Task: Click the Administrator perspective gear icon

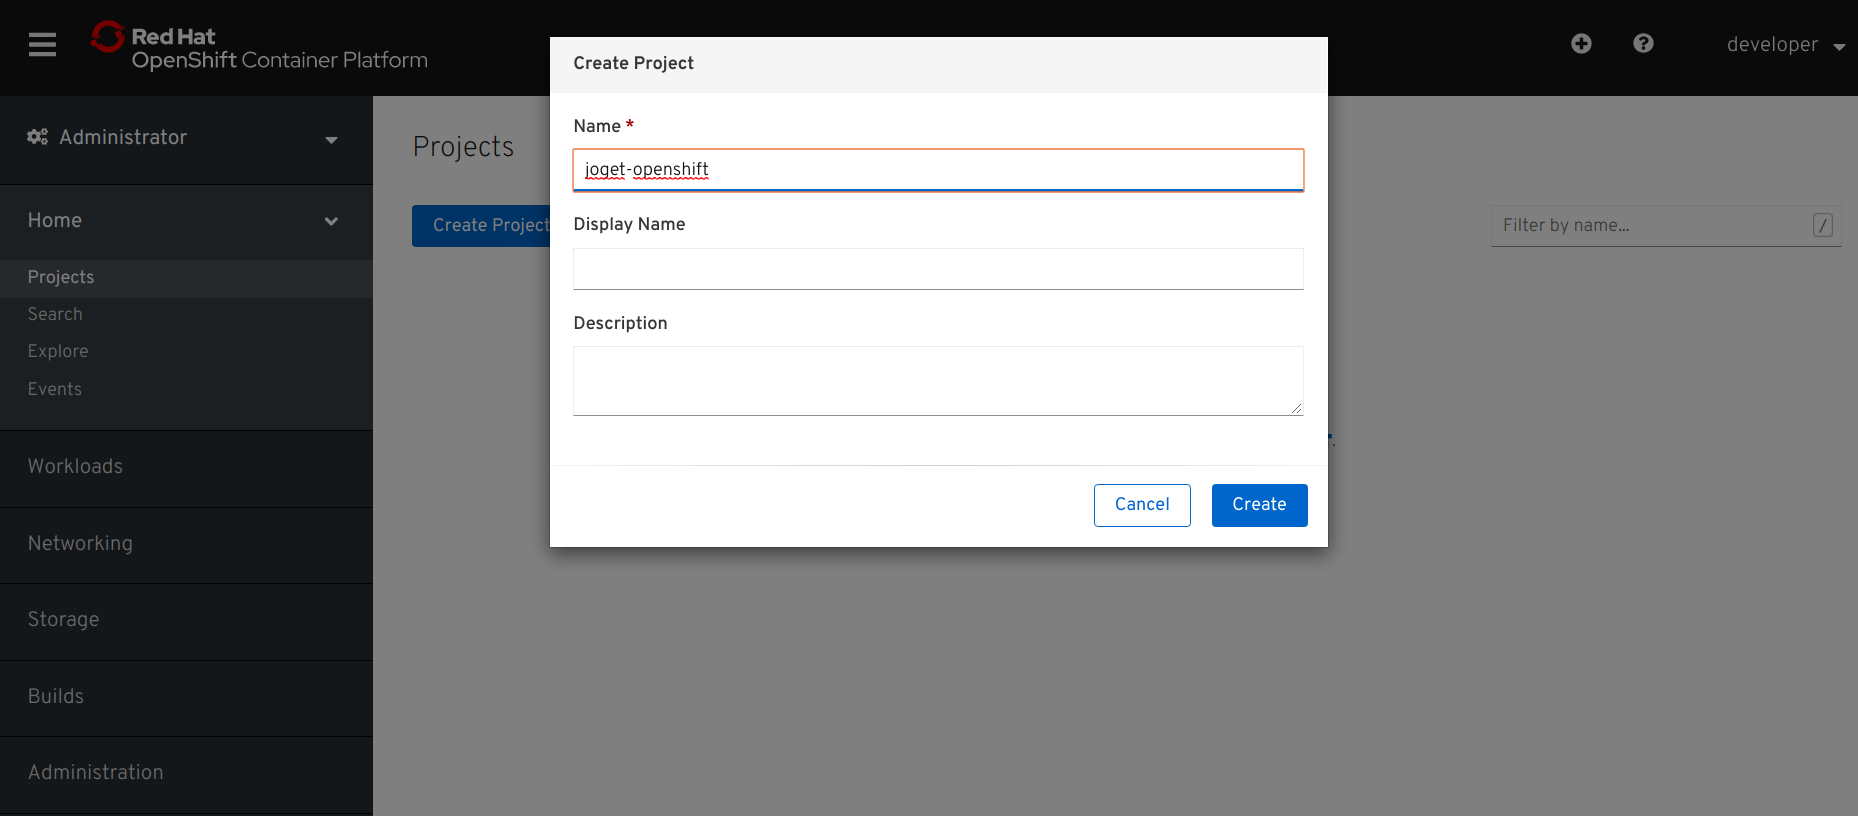Action: (37, 137)
